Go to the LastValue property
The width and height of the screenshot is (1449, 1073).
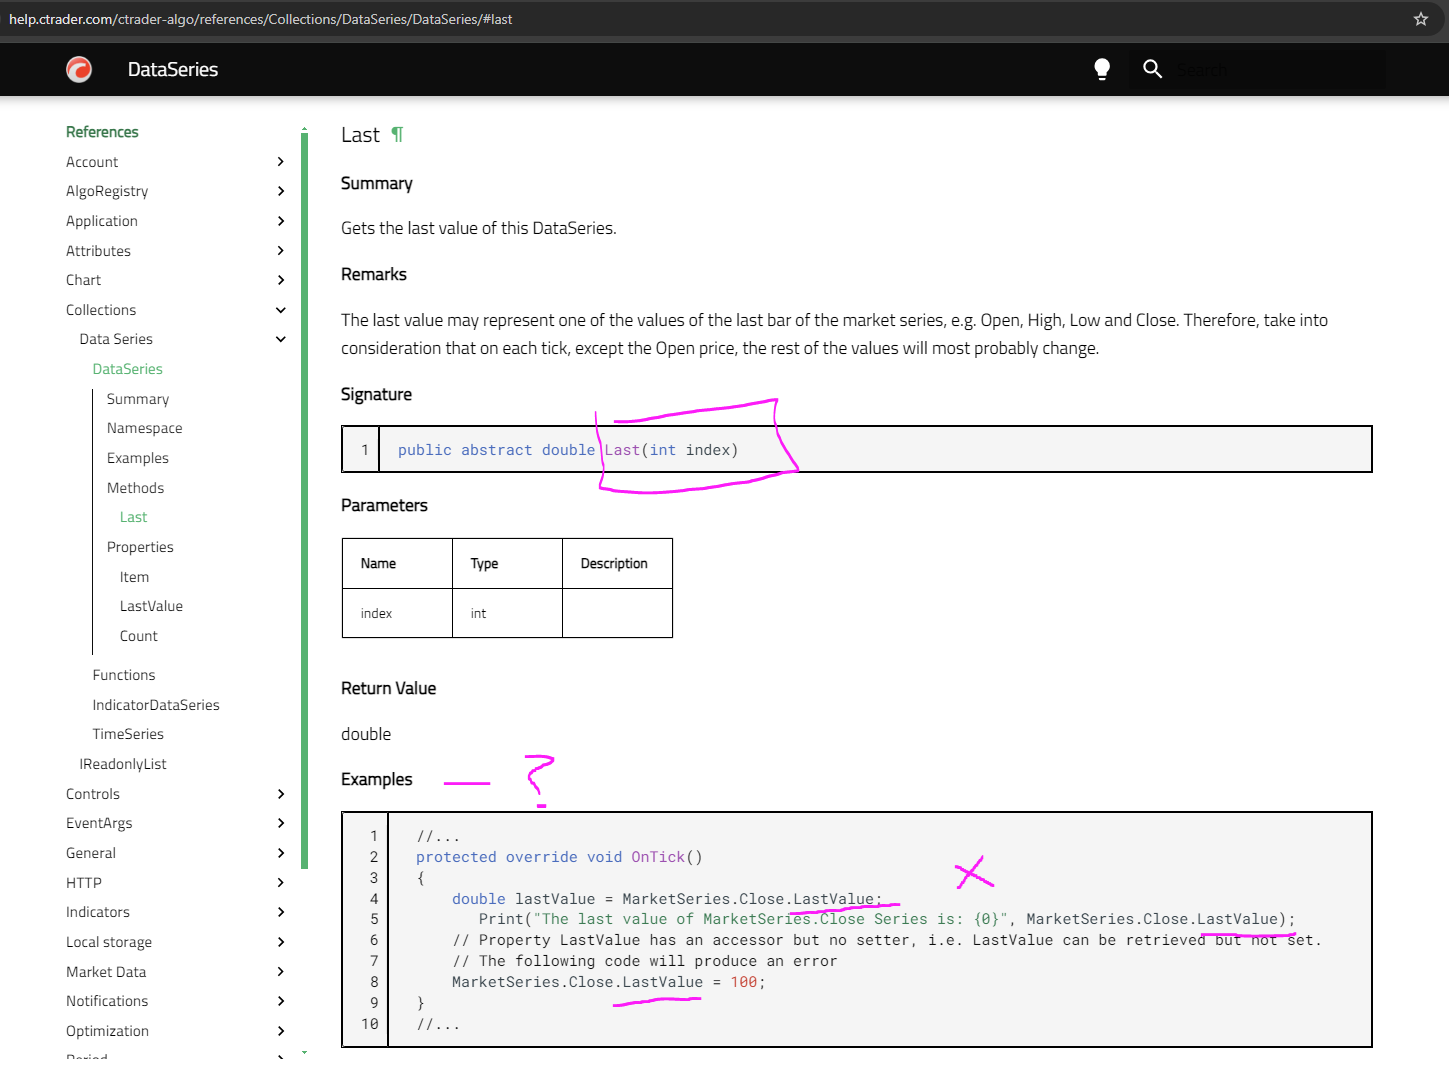click(151, 606)
